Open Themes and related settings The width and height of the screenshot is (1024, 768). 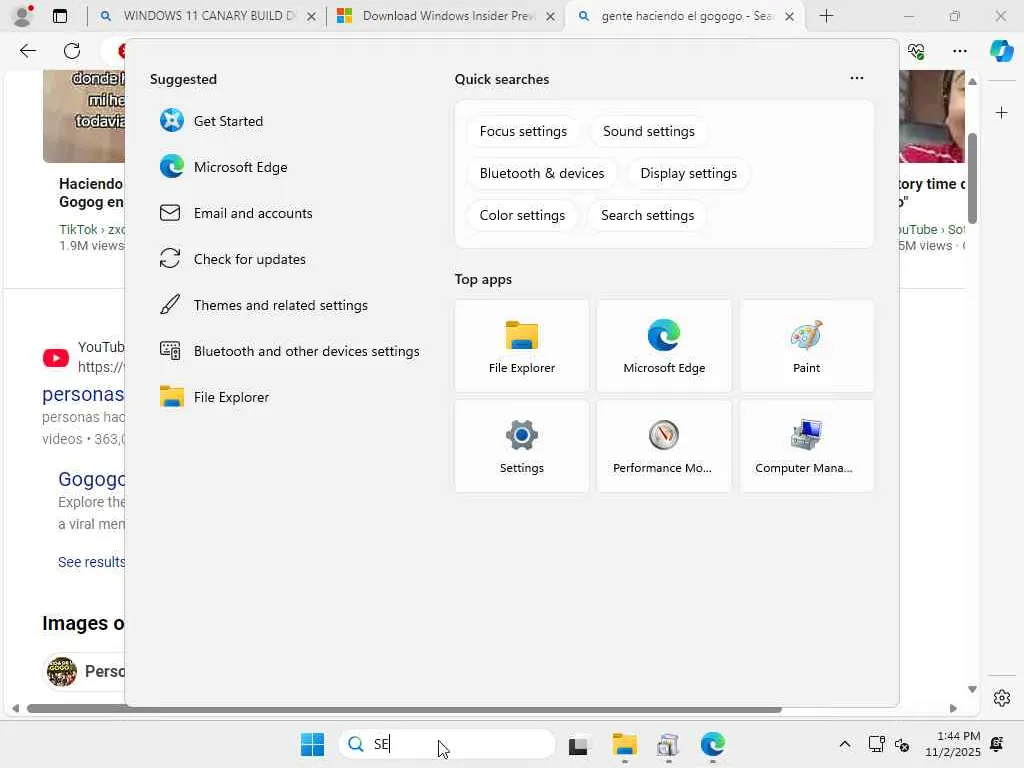pos(264,305)
